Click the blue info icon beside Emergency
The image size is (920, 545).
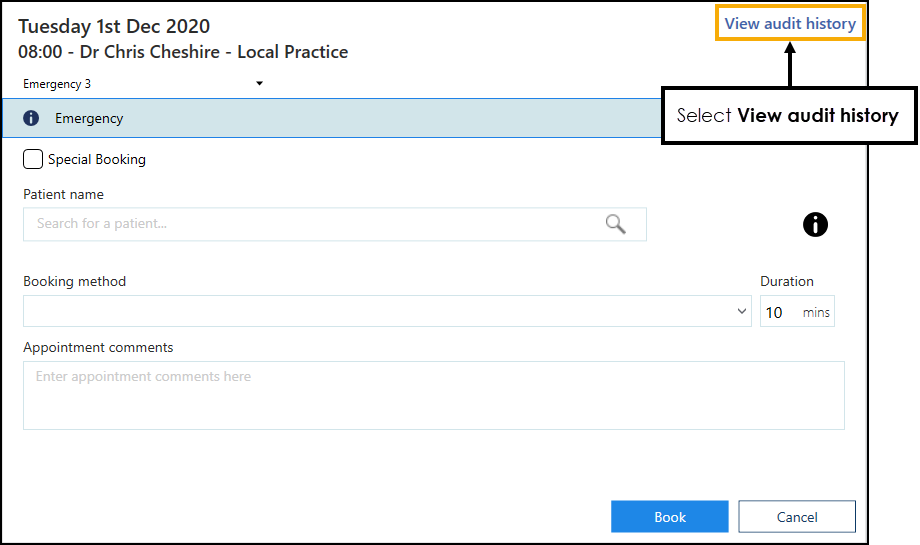click(31, 118)
